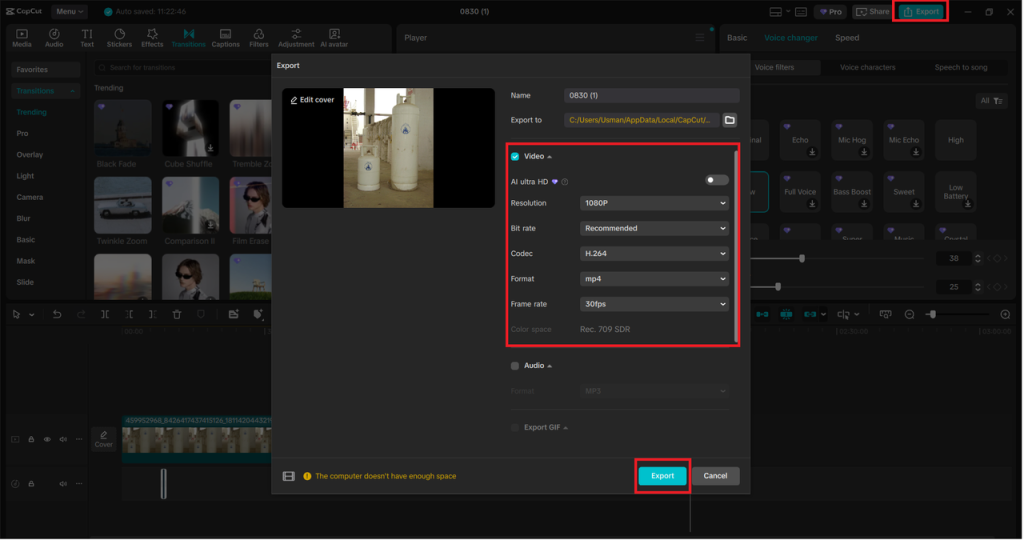The height and width of the screenshot is (540, 1024).
Task: Adjust the timeline zoom slider
Action: (x=932, y=314)
